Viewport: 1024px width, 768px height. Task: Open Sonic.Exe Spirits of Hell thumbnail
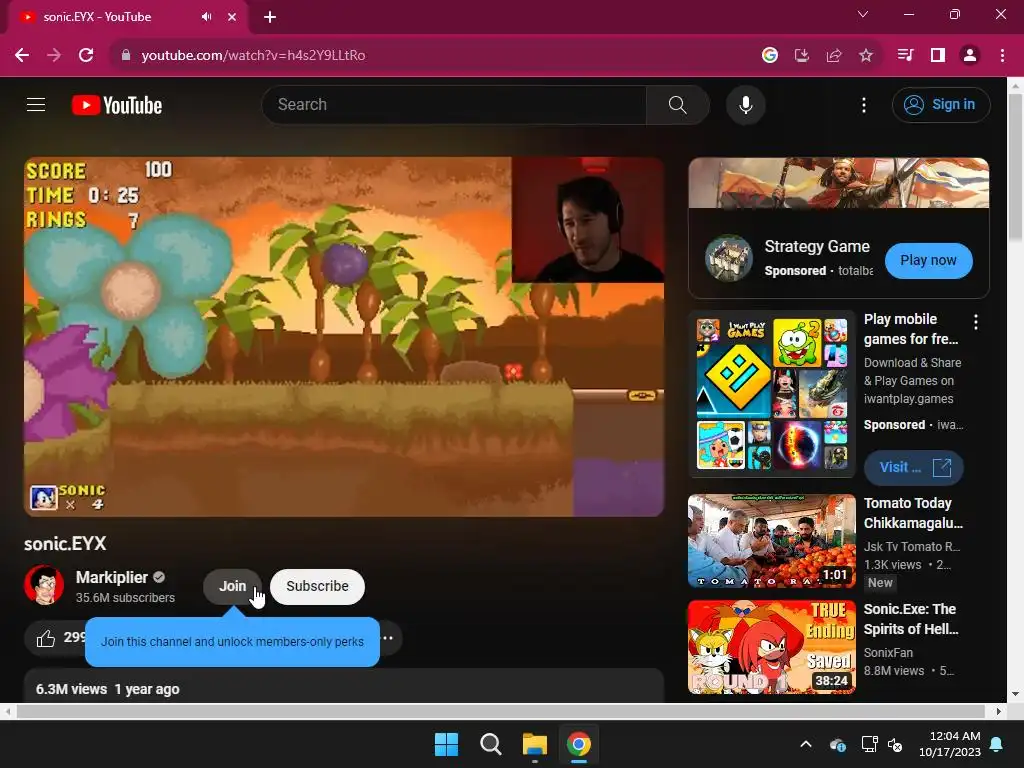(x=772, y=647)
